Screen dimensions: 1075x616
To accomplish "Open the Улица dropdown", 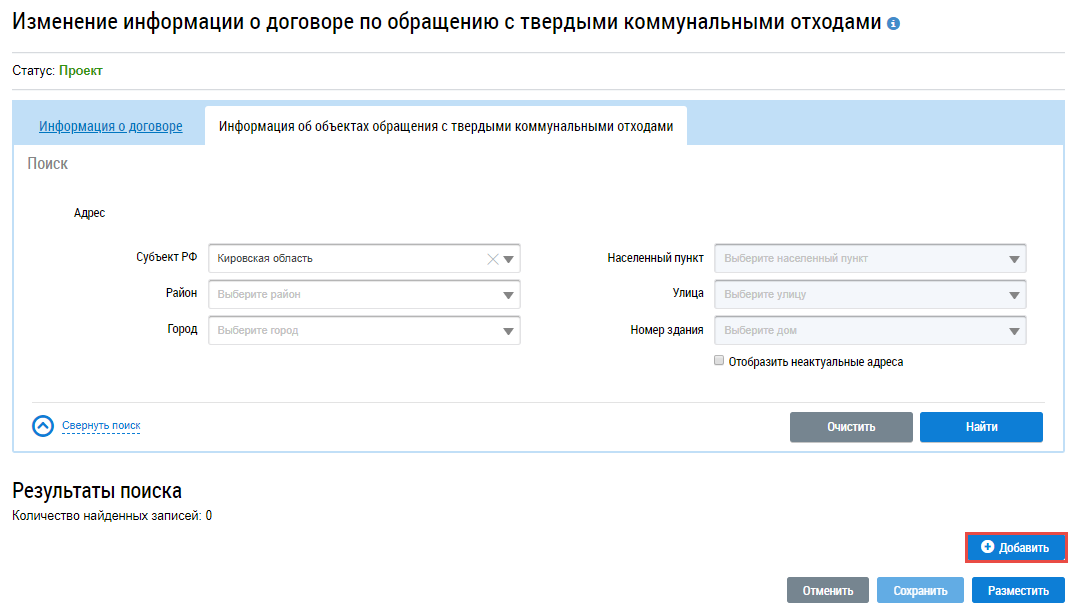I will [1015, 295].
